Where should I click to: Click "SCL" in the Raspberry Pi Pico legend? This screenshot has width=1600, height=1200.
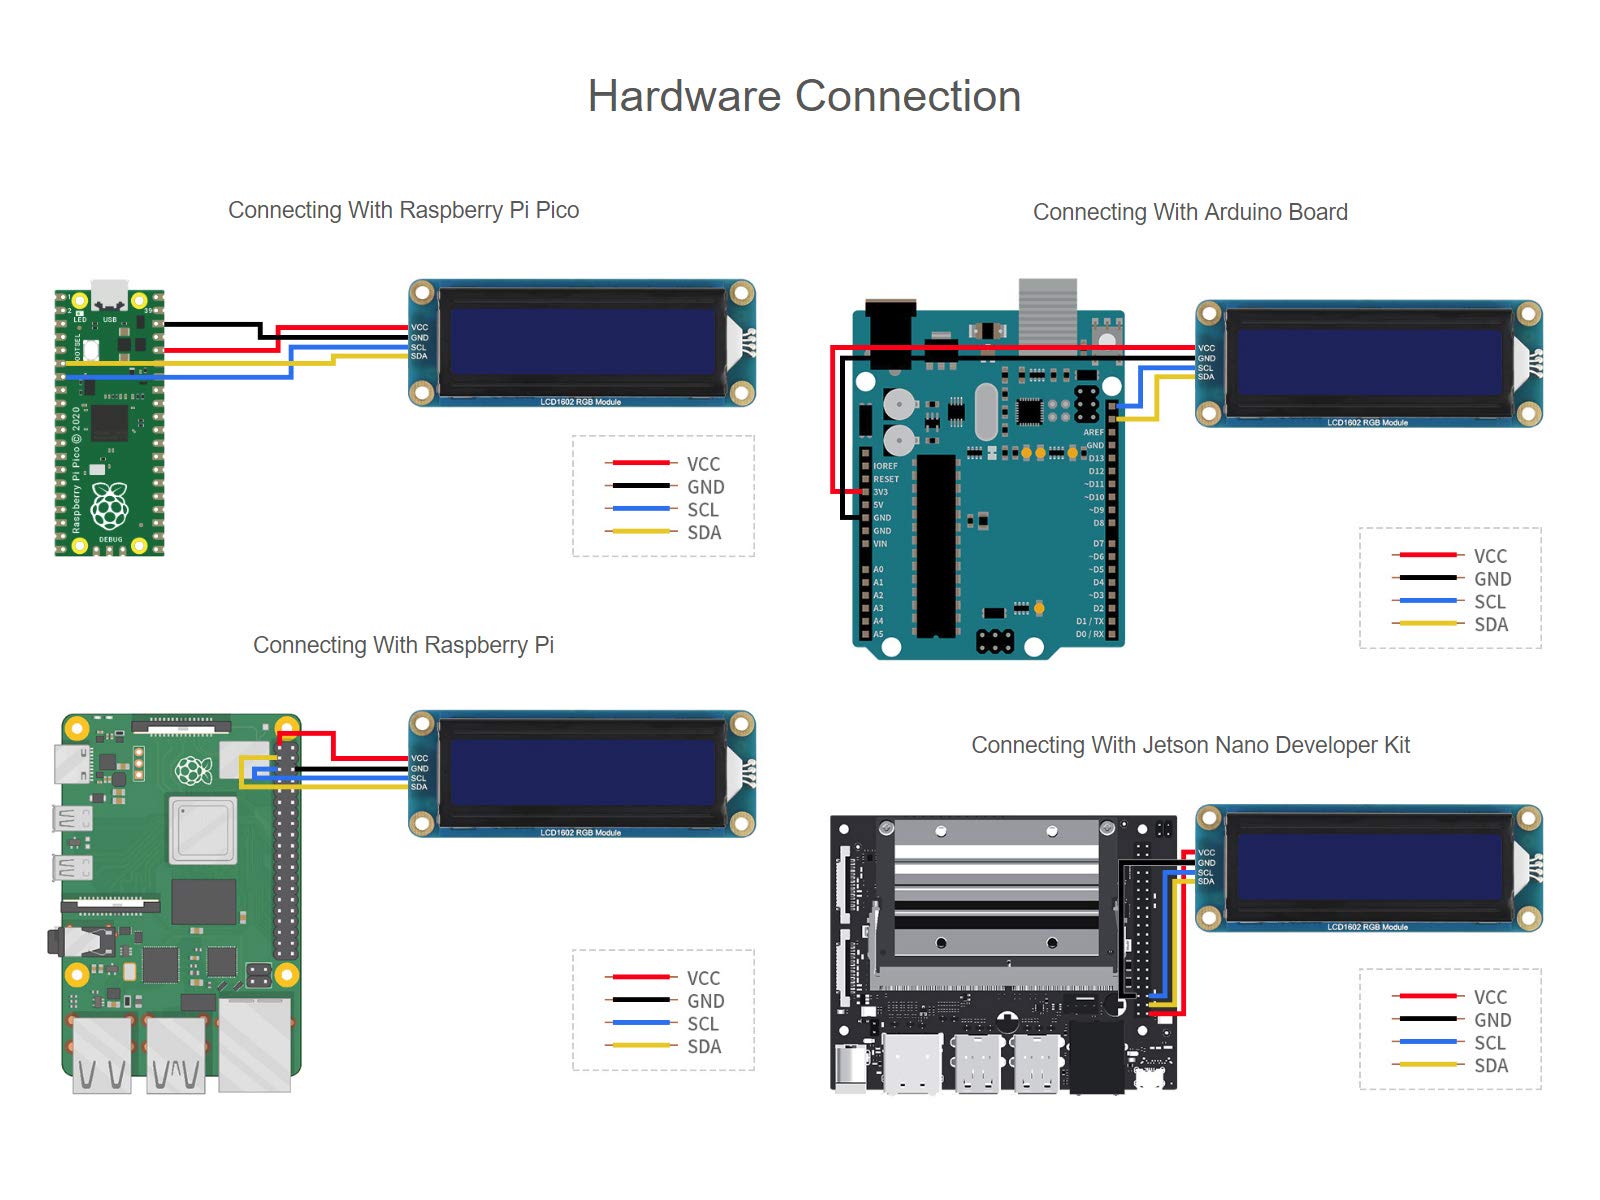tap(702, 510)
